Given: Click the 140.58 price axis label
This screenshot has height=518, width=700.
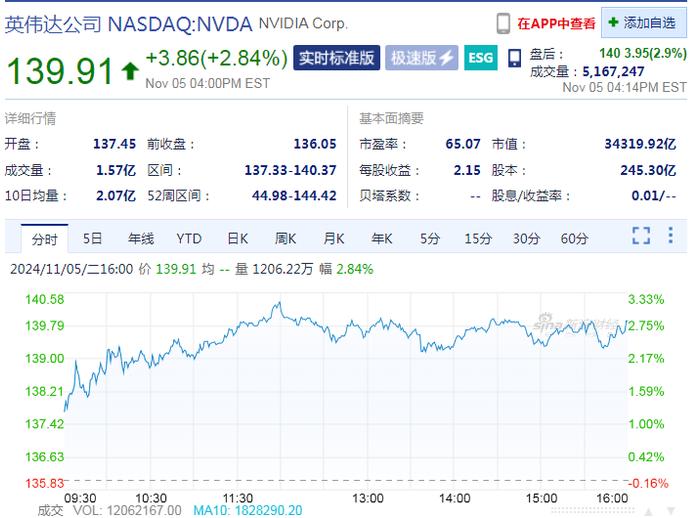Looking at the screenshot, I should [x=45, y=299].
